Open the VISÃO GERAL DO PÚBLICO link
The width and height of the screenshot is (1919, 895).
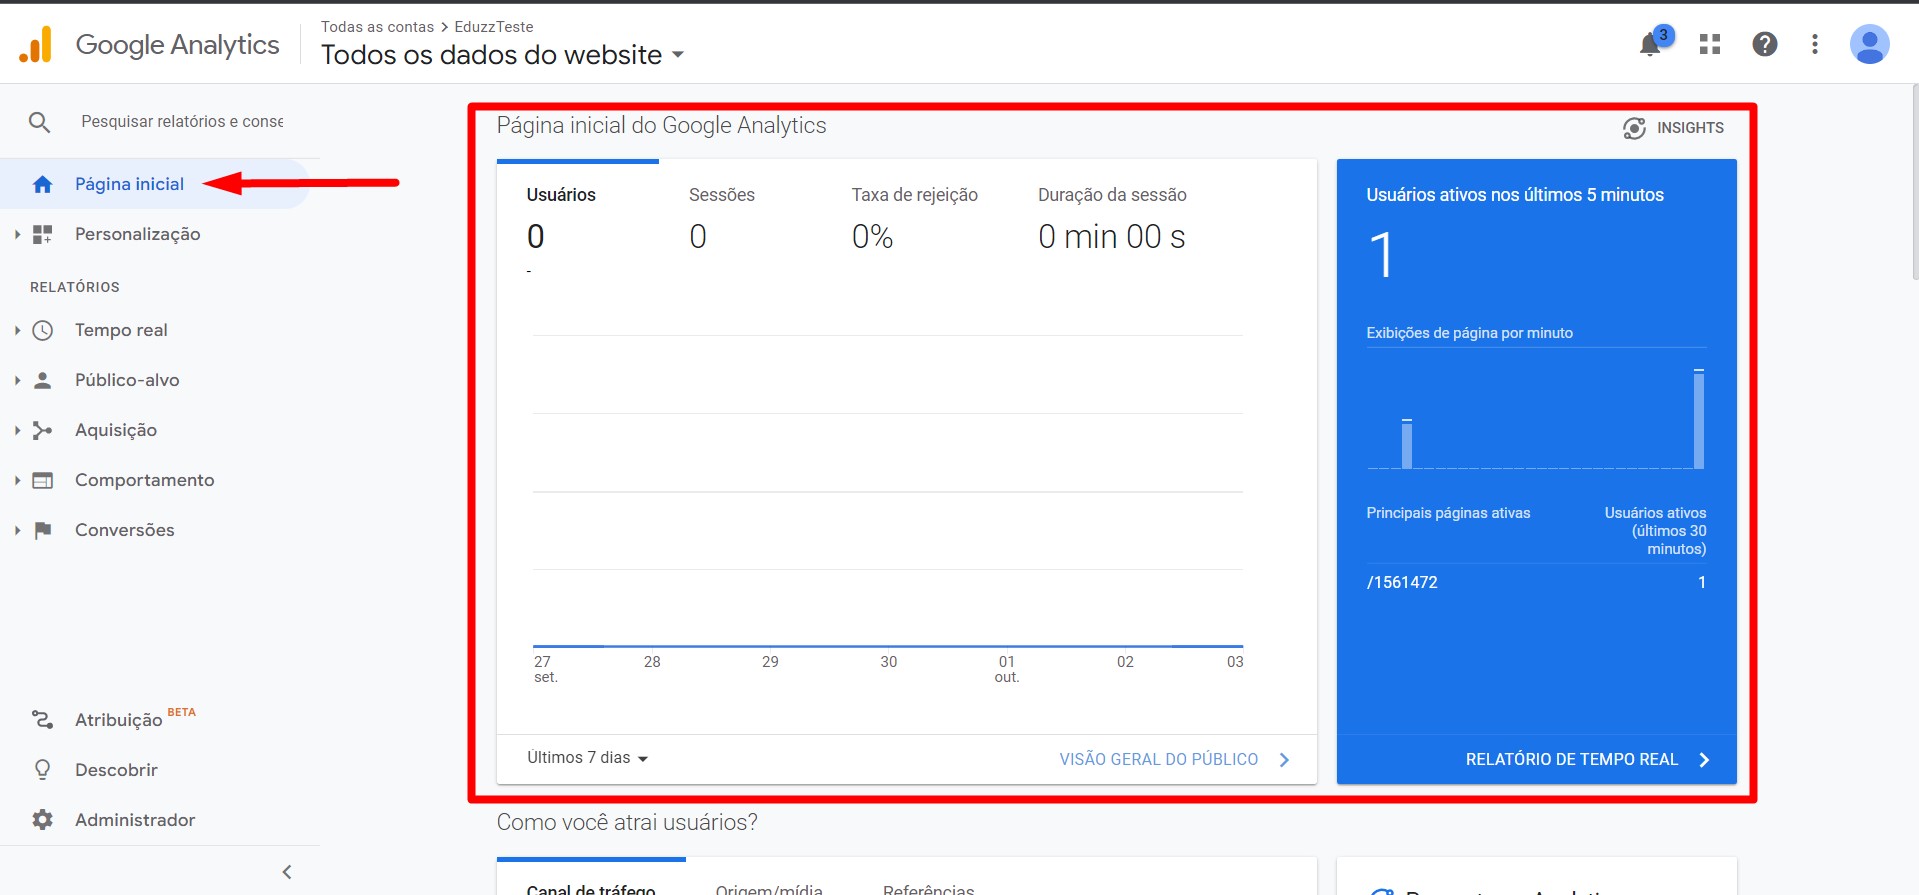[x=1174, y=760]
